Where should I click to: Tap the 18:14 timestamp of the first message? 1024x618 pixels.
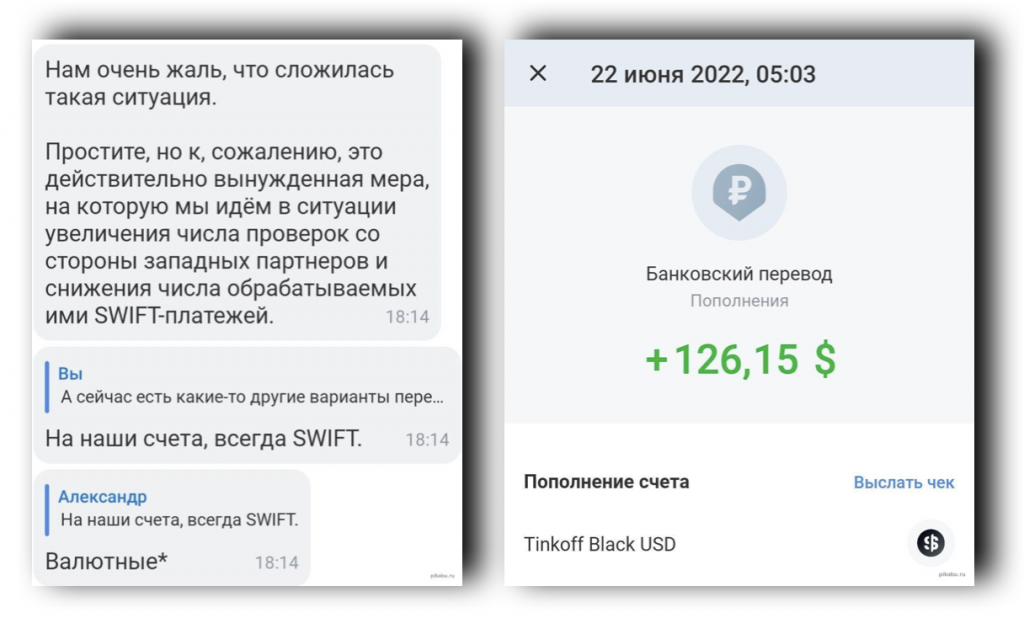pos(407,317)
